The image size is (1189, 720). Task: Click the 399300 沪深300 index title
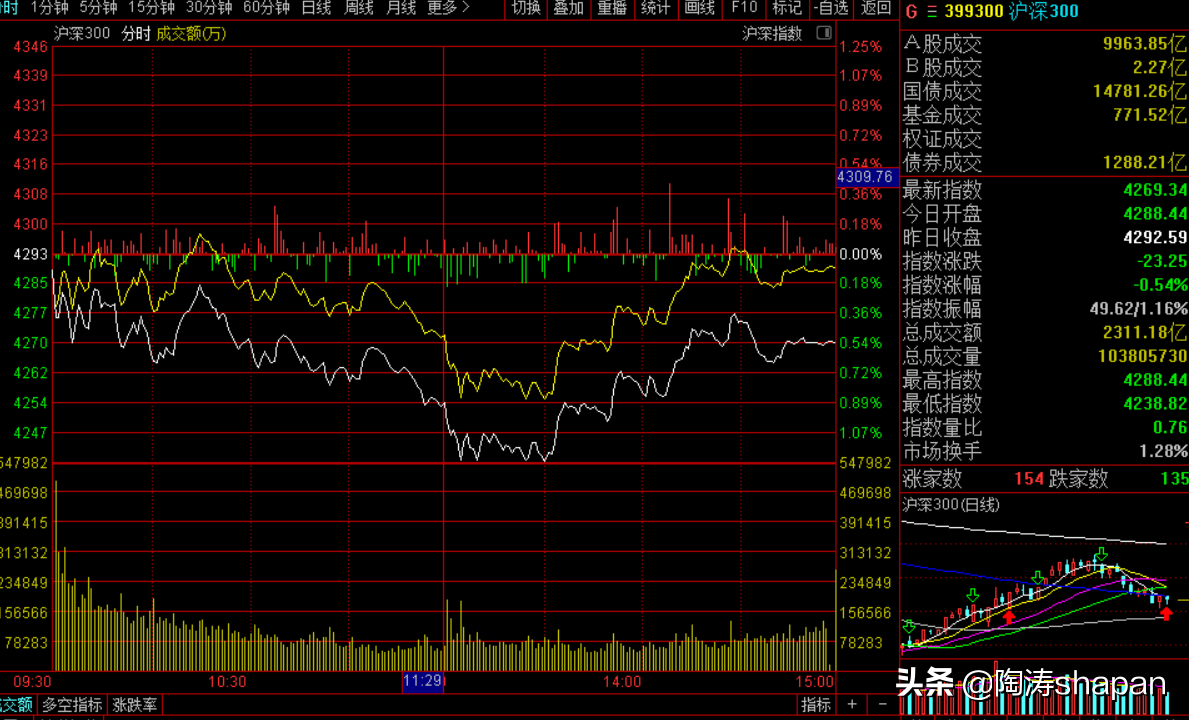1012,11
